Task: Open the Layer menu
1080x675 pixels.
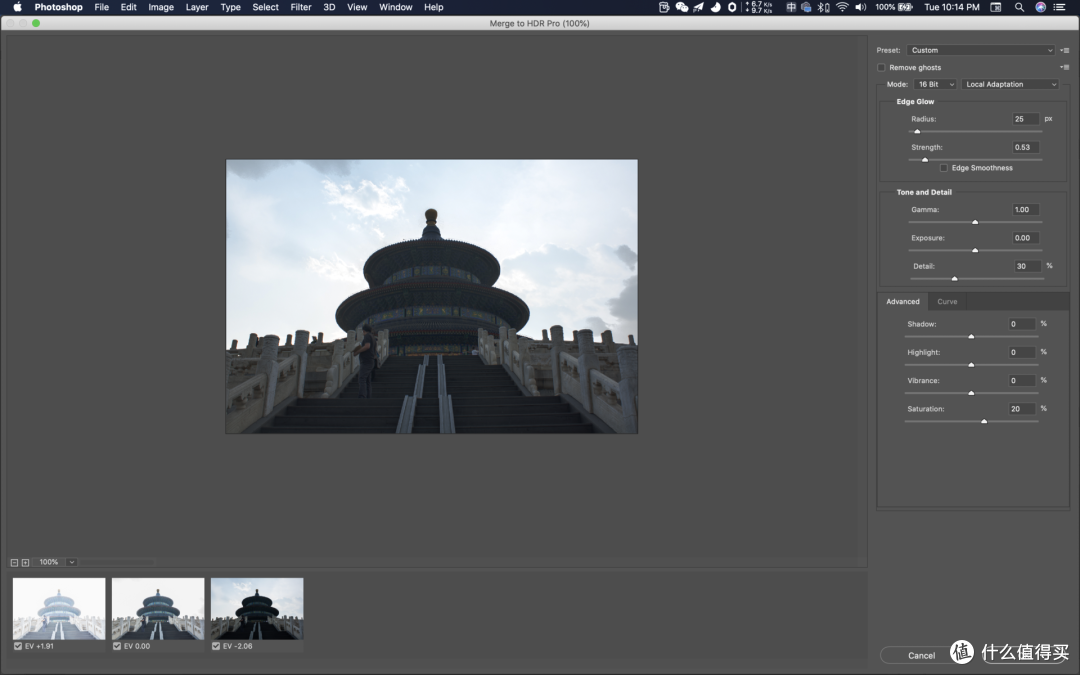Action: coord(197,7)
